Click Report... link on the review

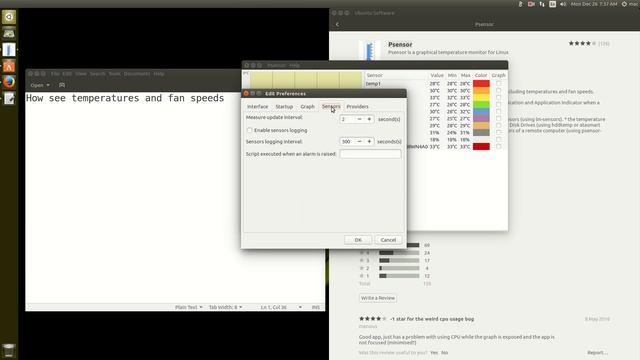click(597, 353)
